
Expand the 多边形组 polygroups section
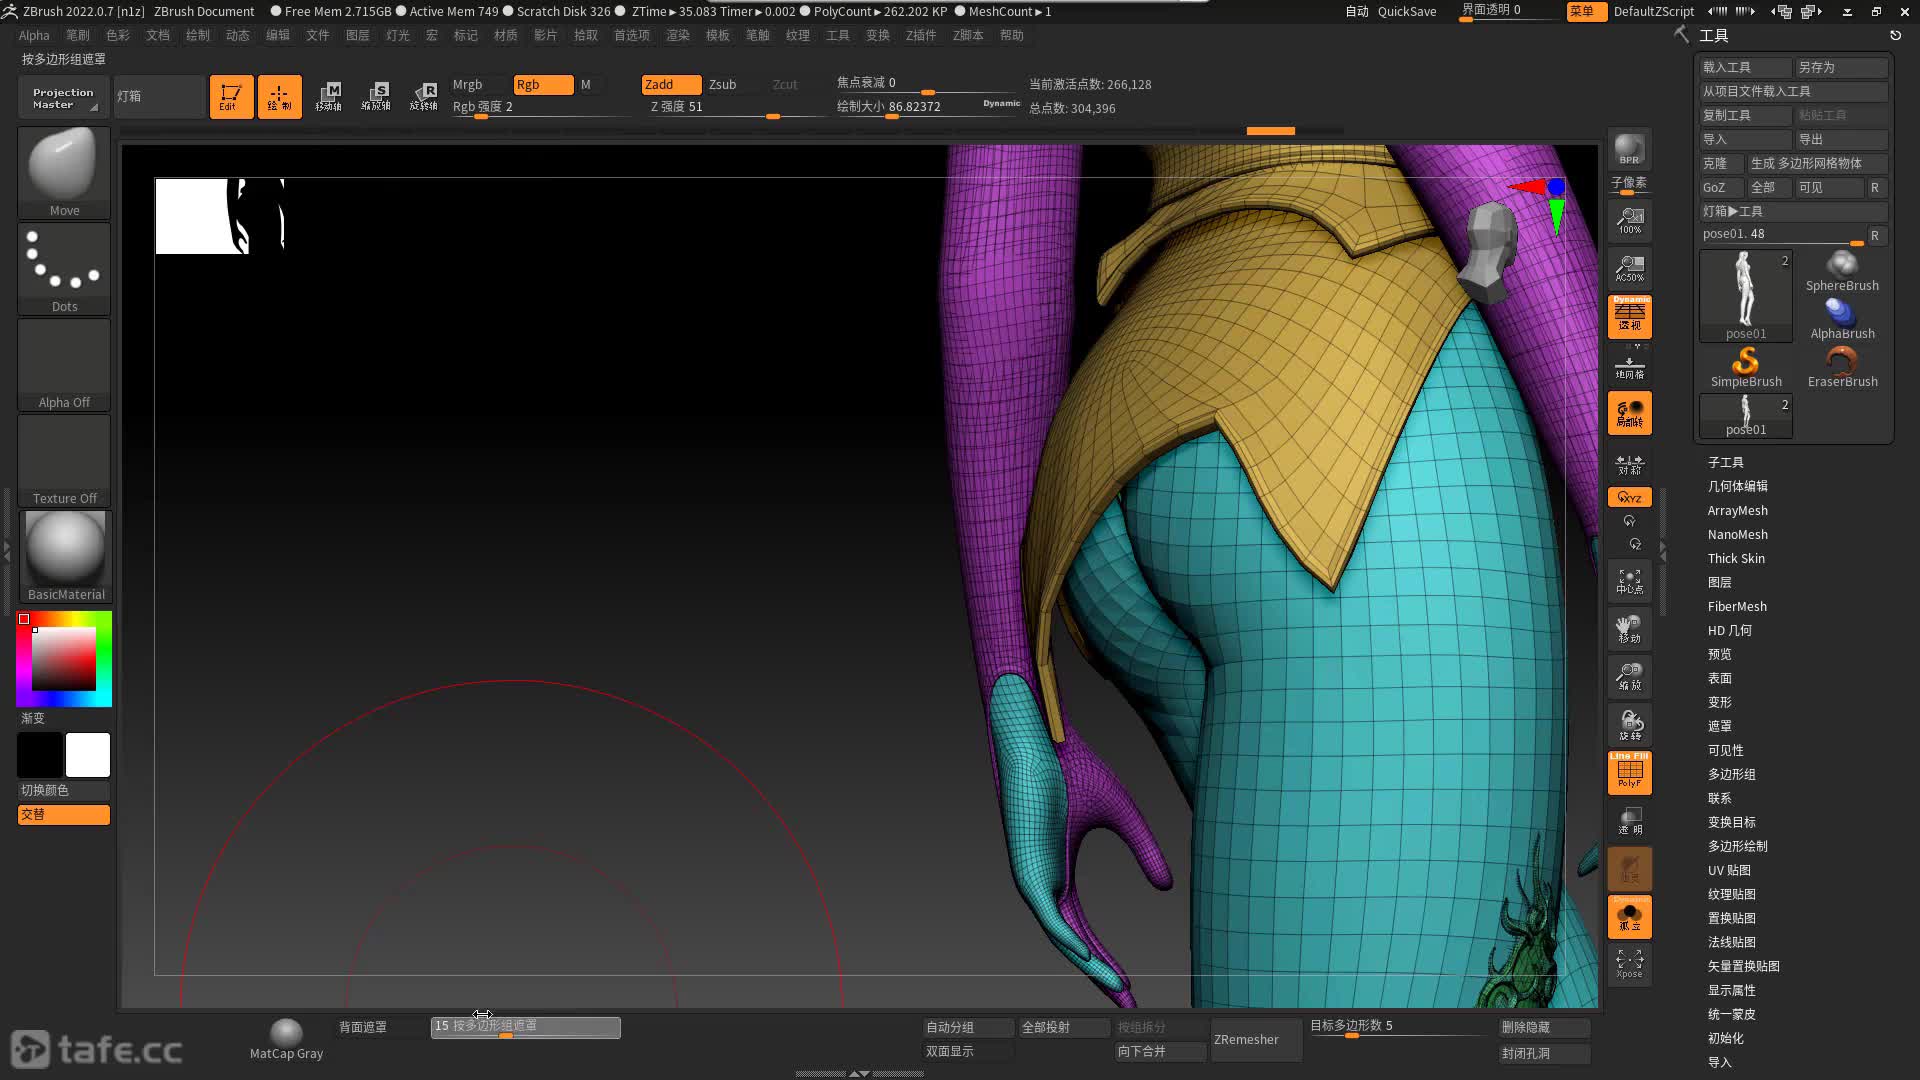click(1731, 774)
